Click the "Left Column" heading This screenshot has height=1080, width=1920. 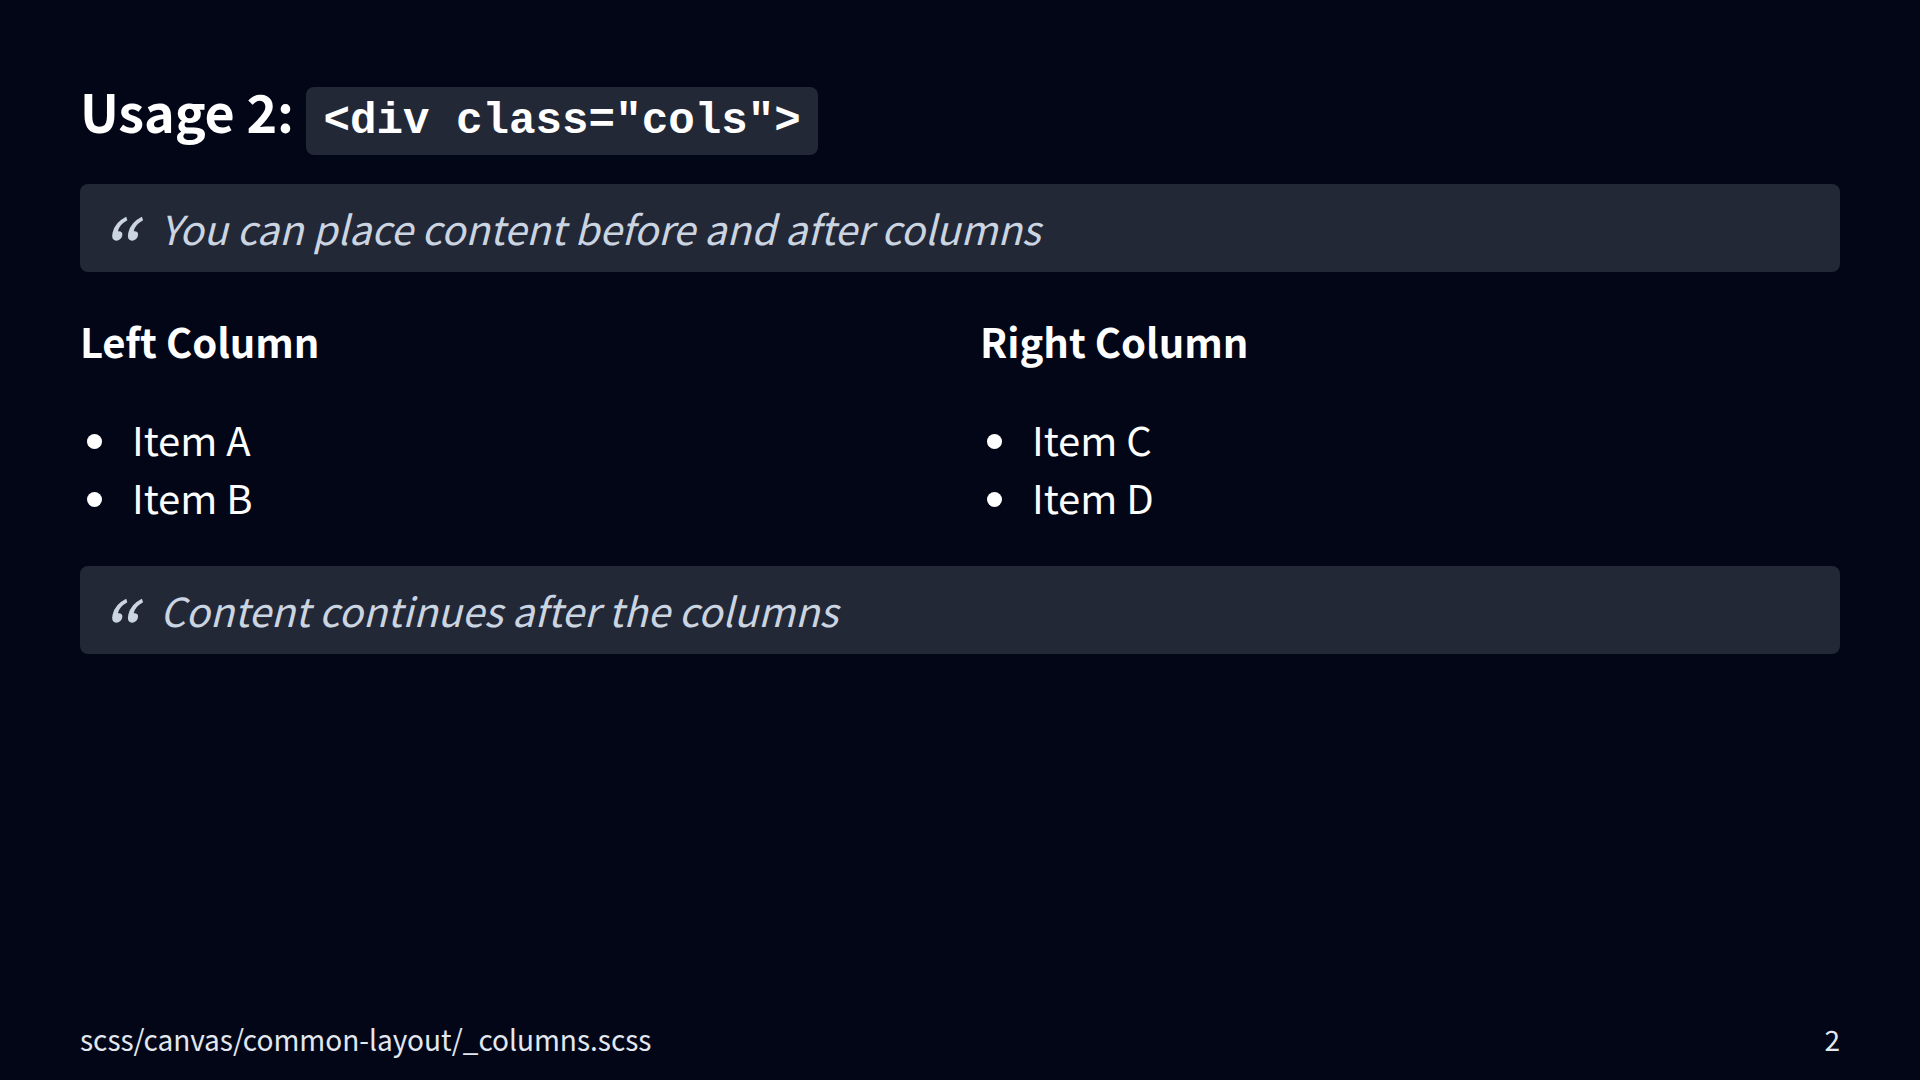click(x=200, y=344)
